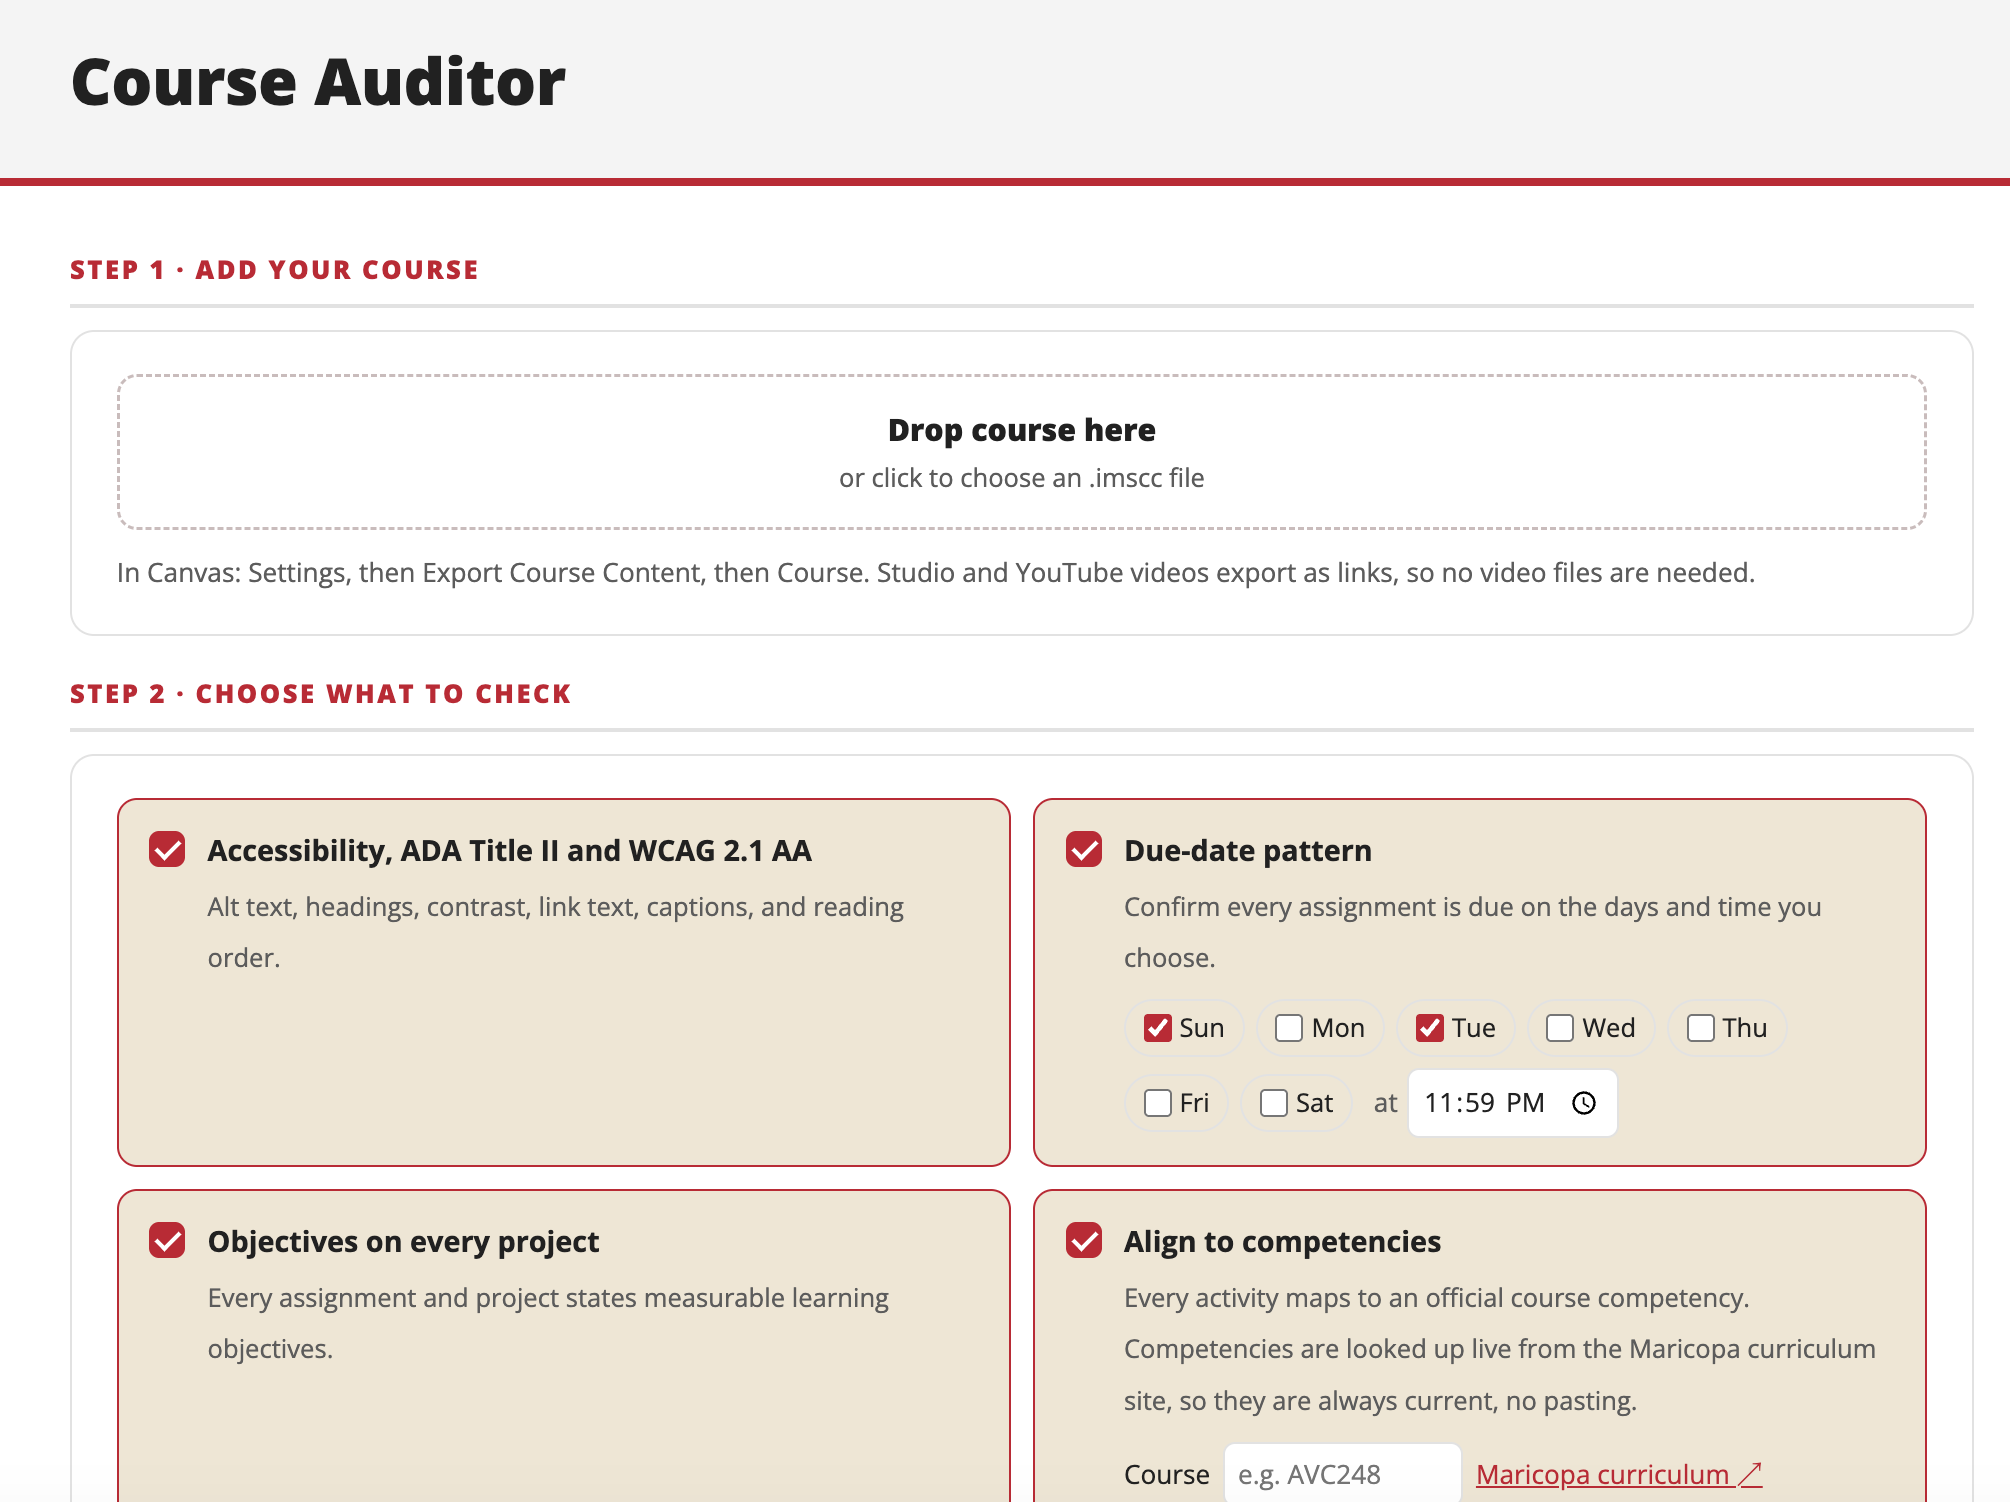2010x1502 pixels.
Task: Click the Course code field (e.g. AVC248)
Action: point(1343,1474)
